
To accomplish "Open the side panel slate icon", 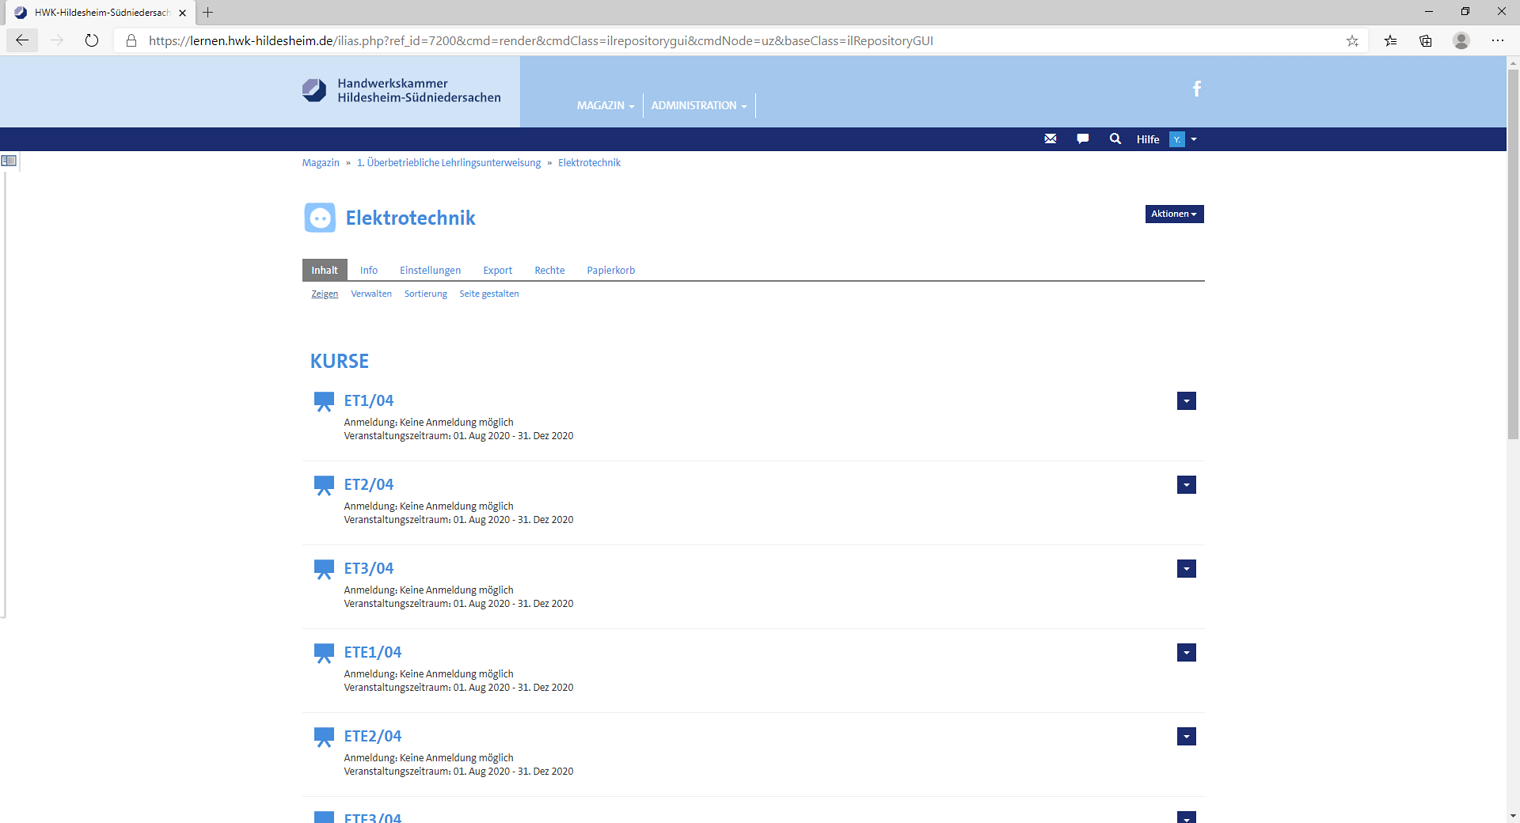I will click(x=9, y=161).
